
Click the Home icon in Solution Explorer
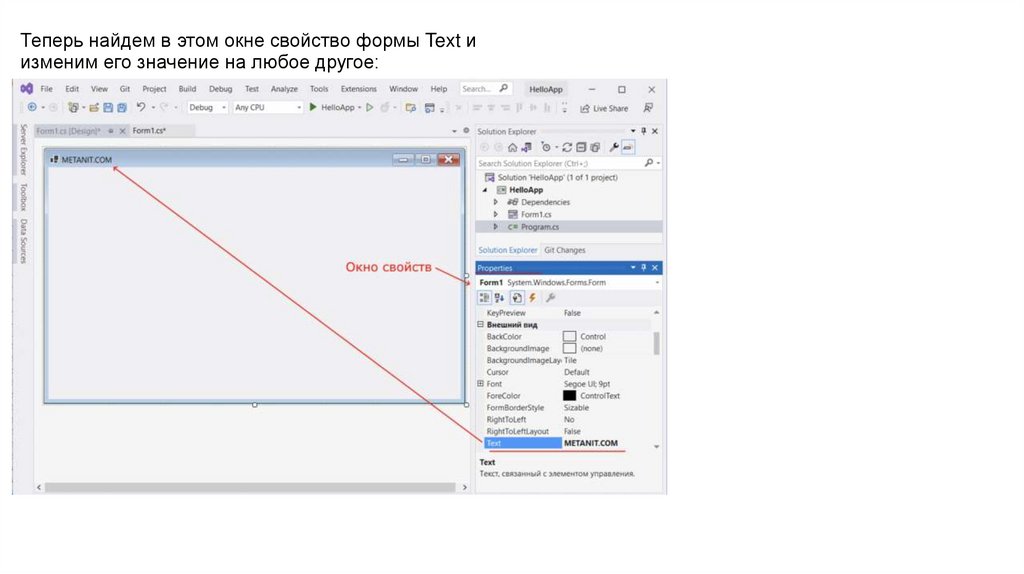click(x=513, y=148)
